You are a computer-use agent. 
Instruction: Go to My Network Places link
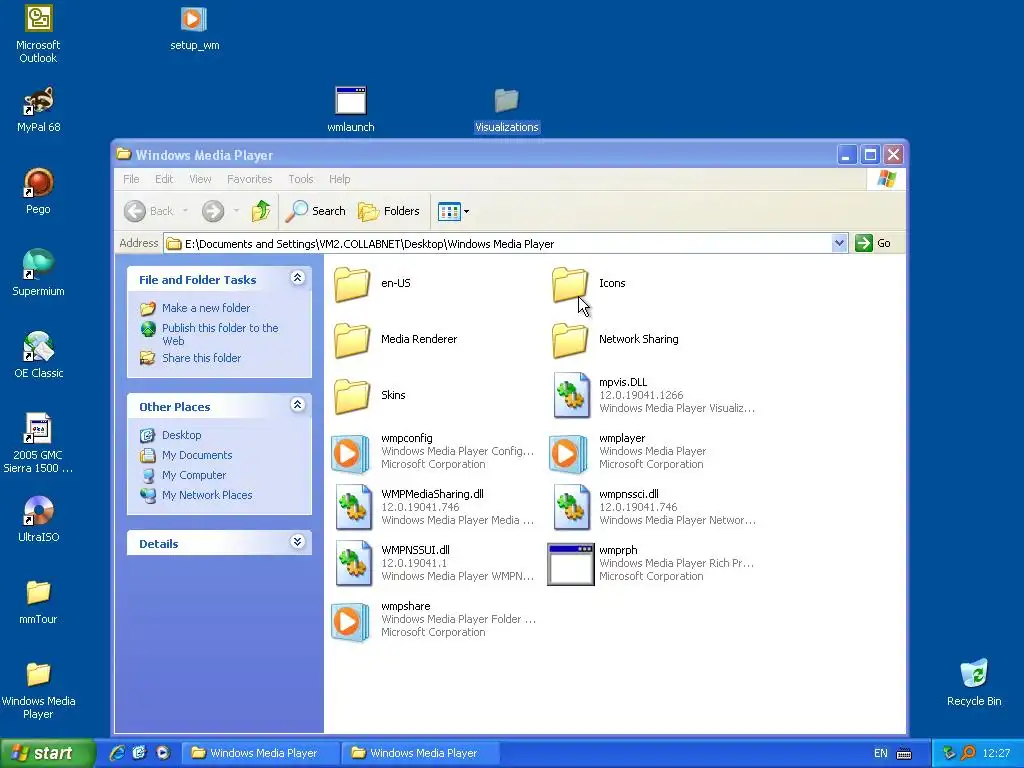(x=207, y=495)
